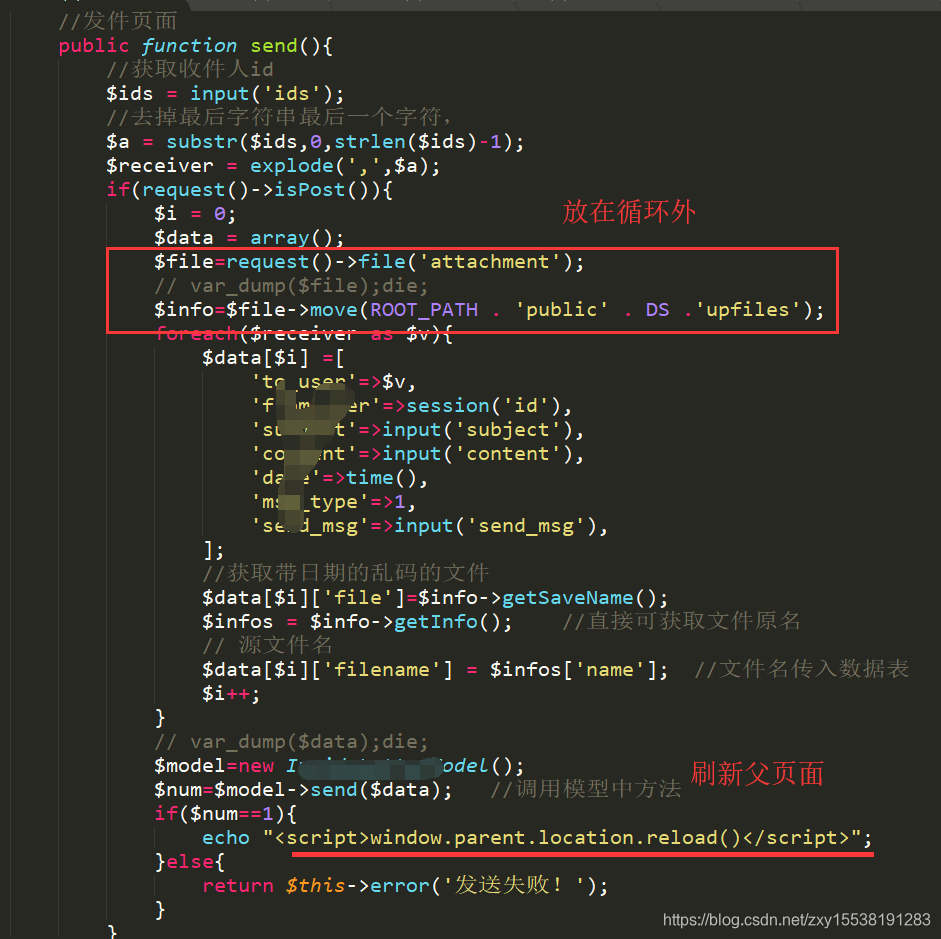Click the comment '//去掉最后字符串最后一个字符,'

[x=278, y=117]
